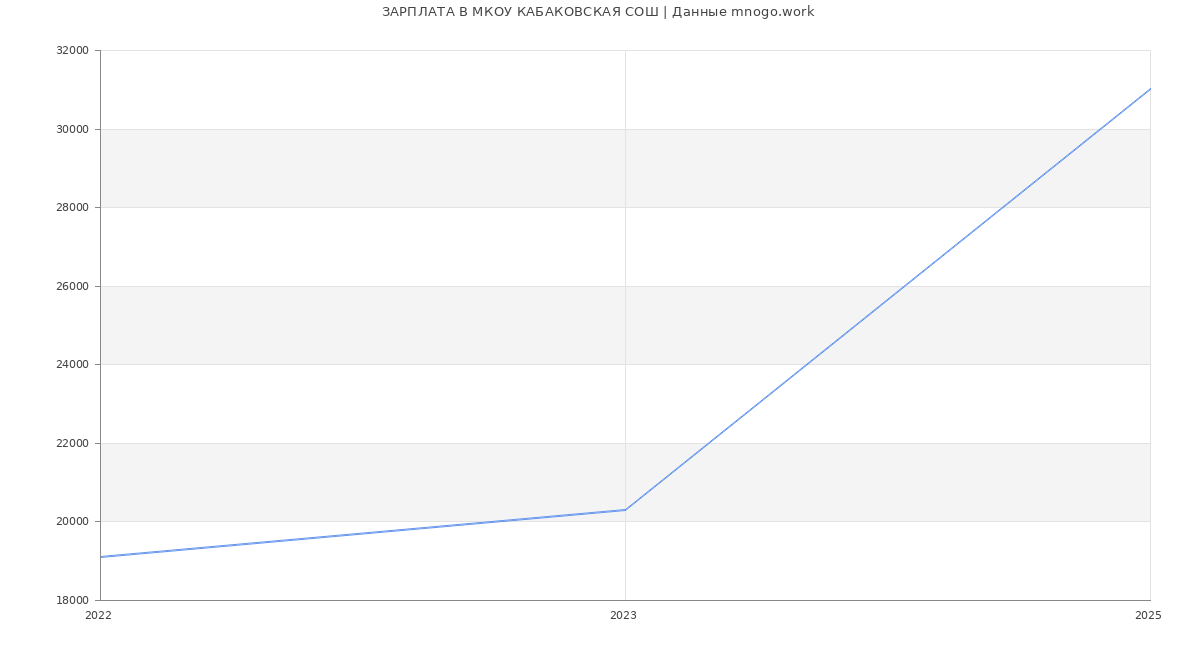Click the 2025 x-axis label
The image size is (1200, 650).
point(1148,616)
